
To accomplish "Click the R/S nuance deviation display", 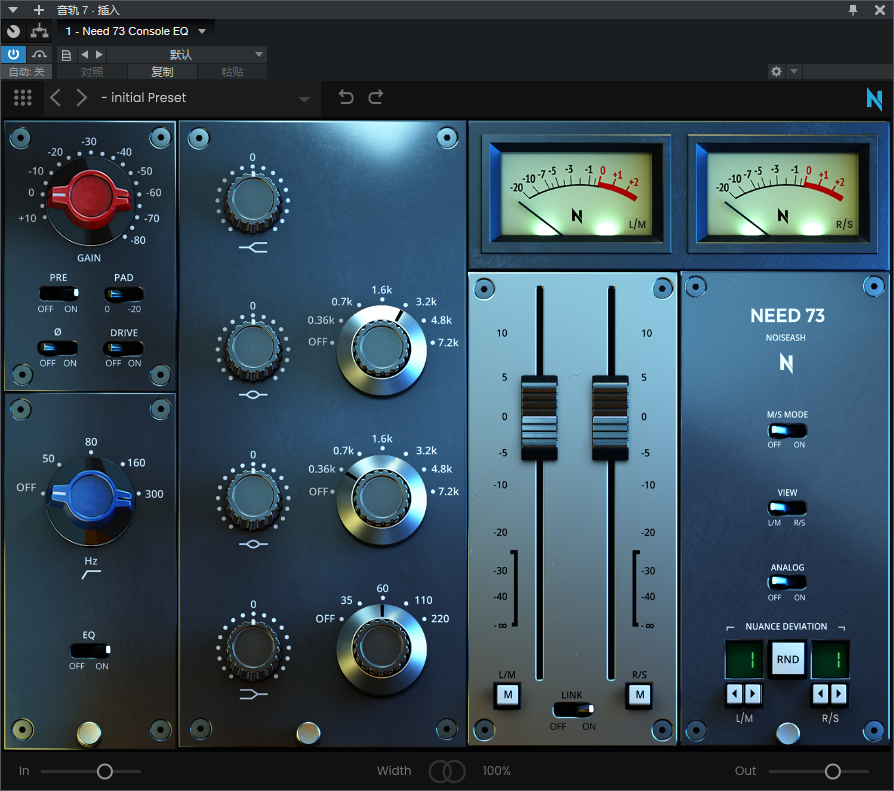I will (830, 660).
